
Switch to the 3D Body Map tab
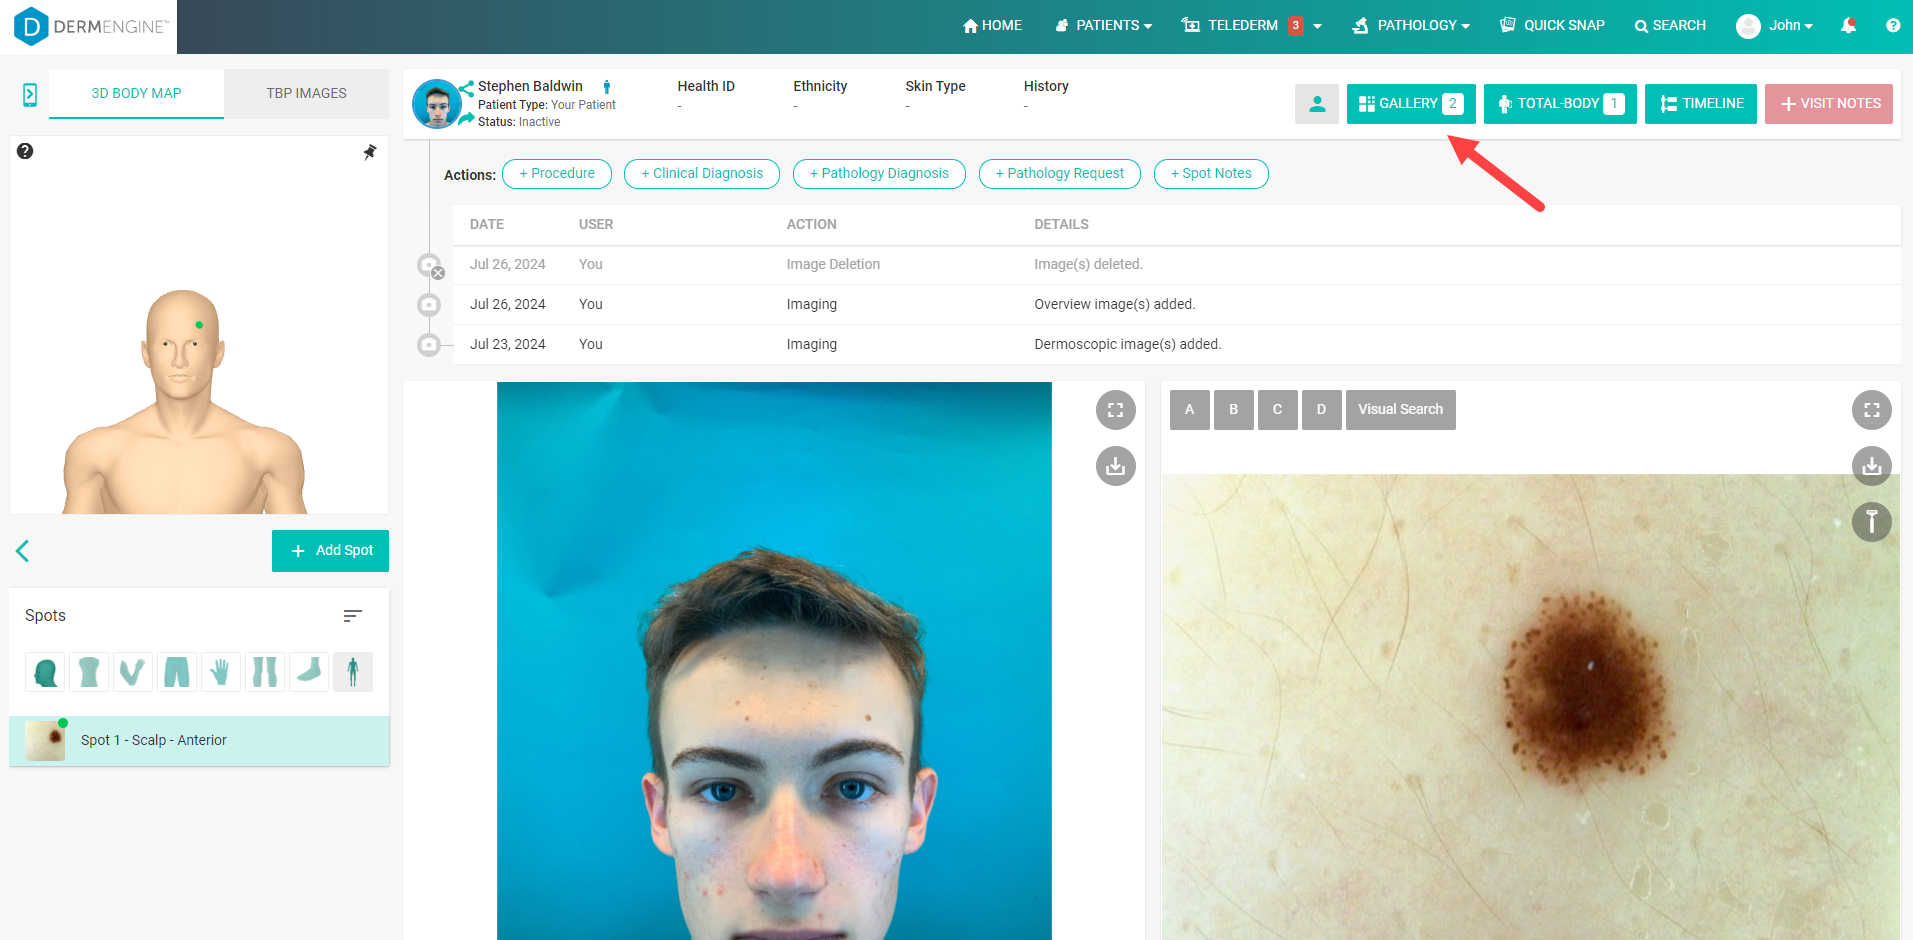click(136, 94)
